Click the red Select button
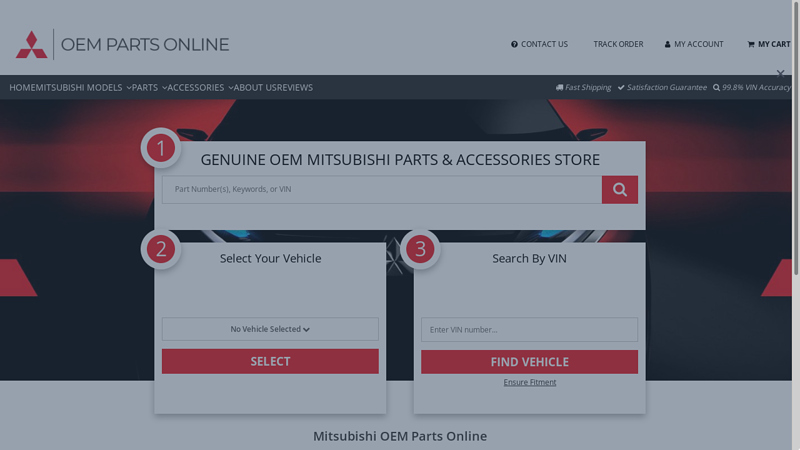 coord(270,361)
